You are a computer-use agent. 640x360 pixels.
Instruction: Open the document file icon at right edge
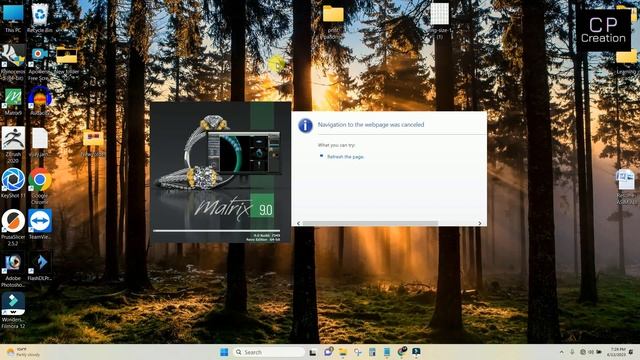click(626, 187)
